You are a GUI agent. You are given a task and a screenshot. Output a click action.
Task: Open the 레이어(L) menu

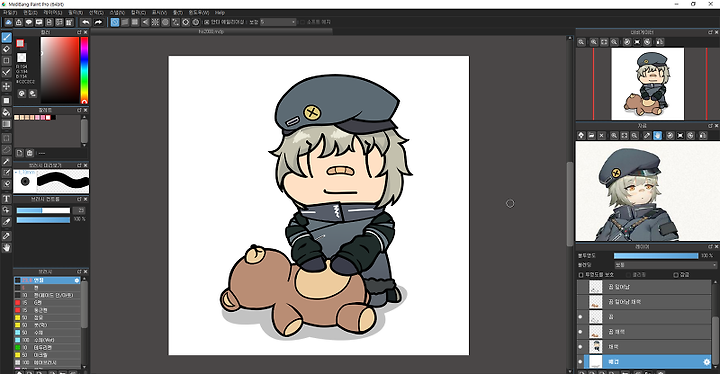coord(52,13)
